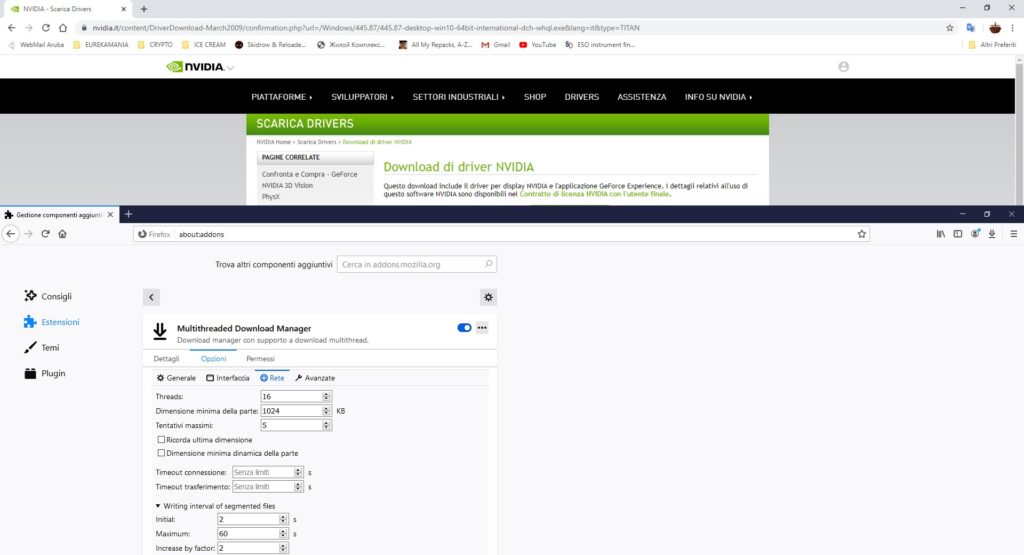Adjust Timeout connessione spinner
Image resolution: width=1024 pixels, height=555 pixels.
[298, 471]
